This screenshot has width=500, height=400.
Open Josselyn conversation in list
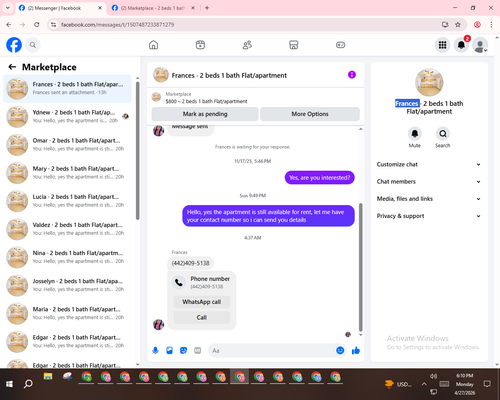tap(67, 285)
